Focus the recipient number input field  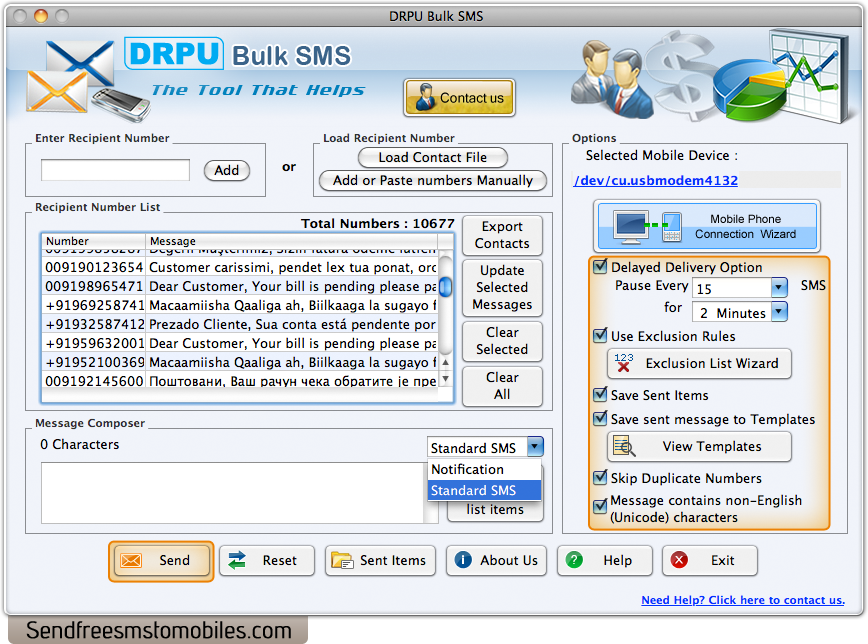115,170
